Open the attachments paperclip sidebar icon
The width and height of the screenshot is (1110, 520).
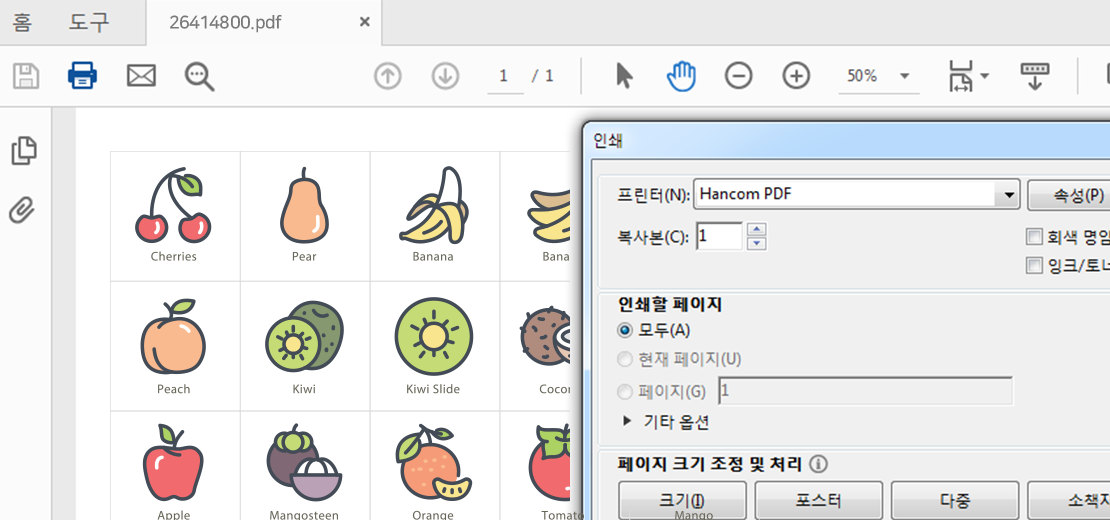(23, 209)
